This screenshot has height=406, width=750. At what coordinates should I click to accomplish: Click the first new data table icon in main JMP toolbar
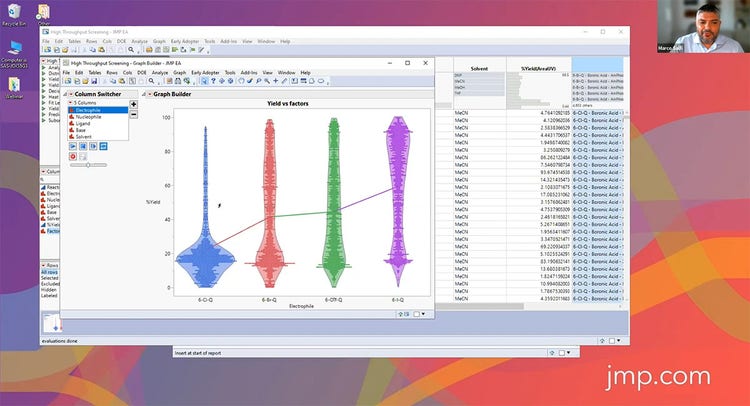coord(47,50)
